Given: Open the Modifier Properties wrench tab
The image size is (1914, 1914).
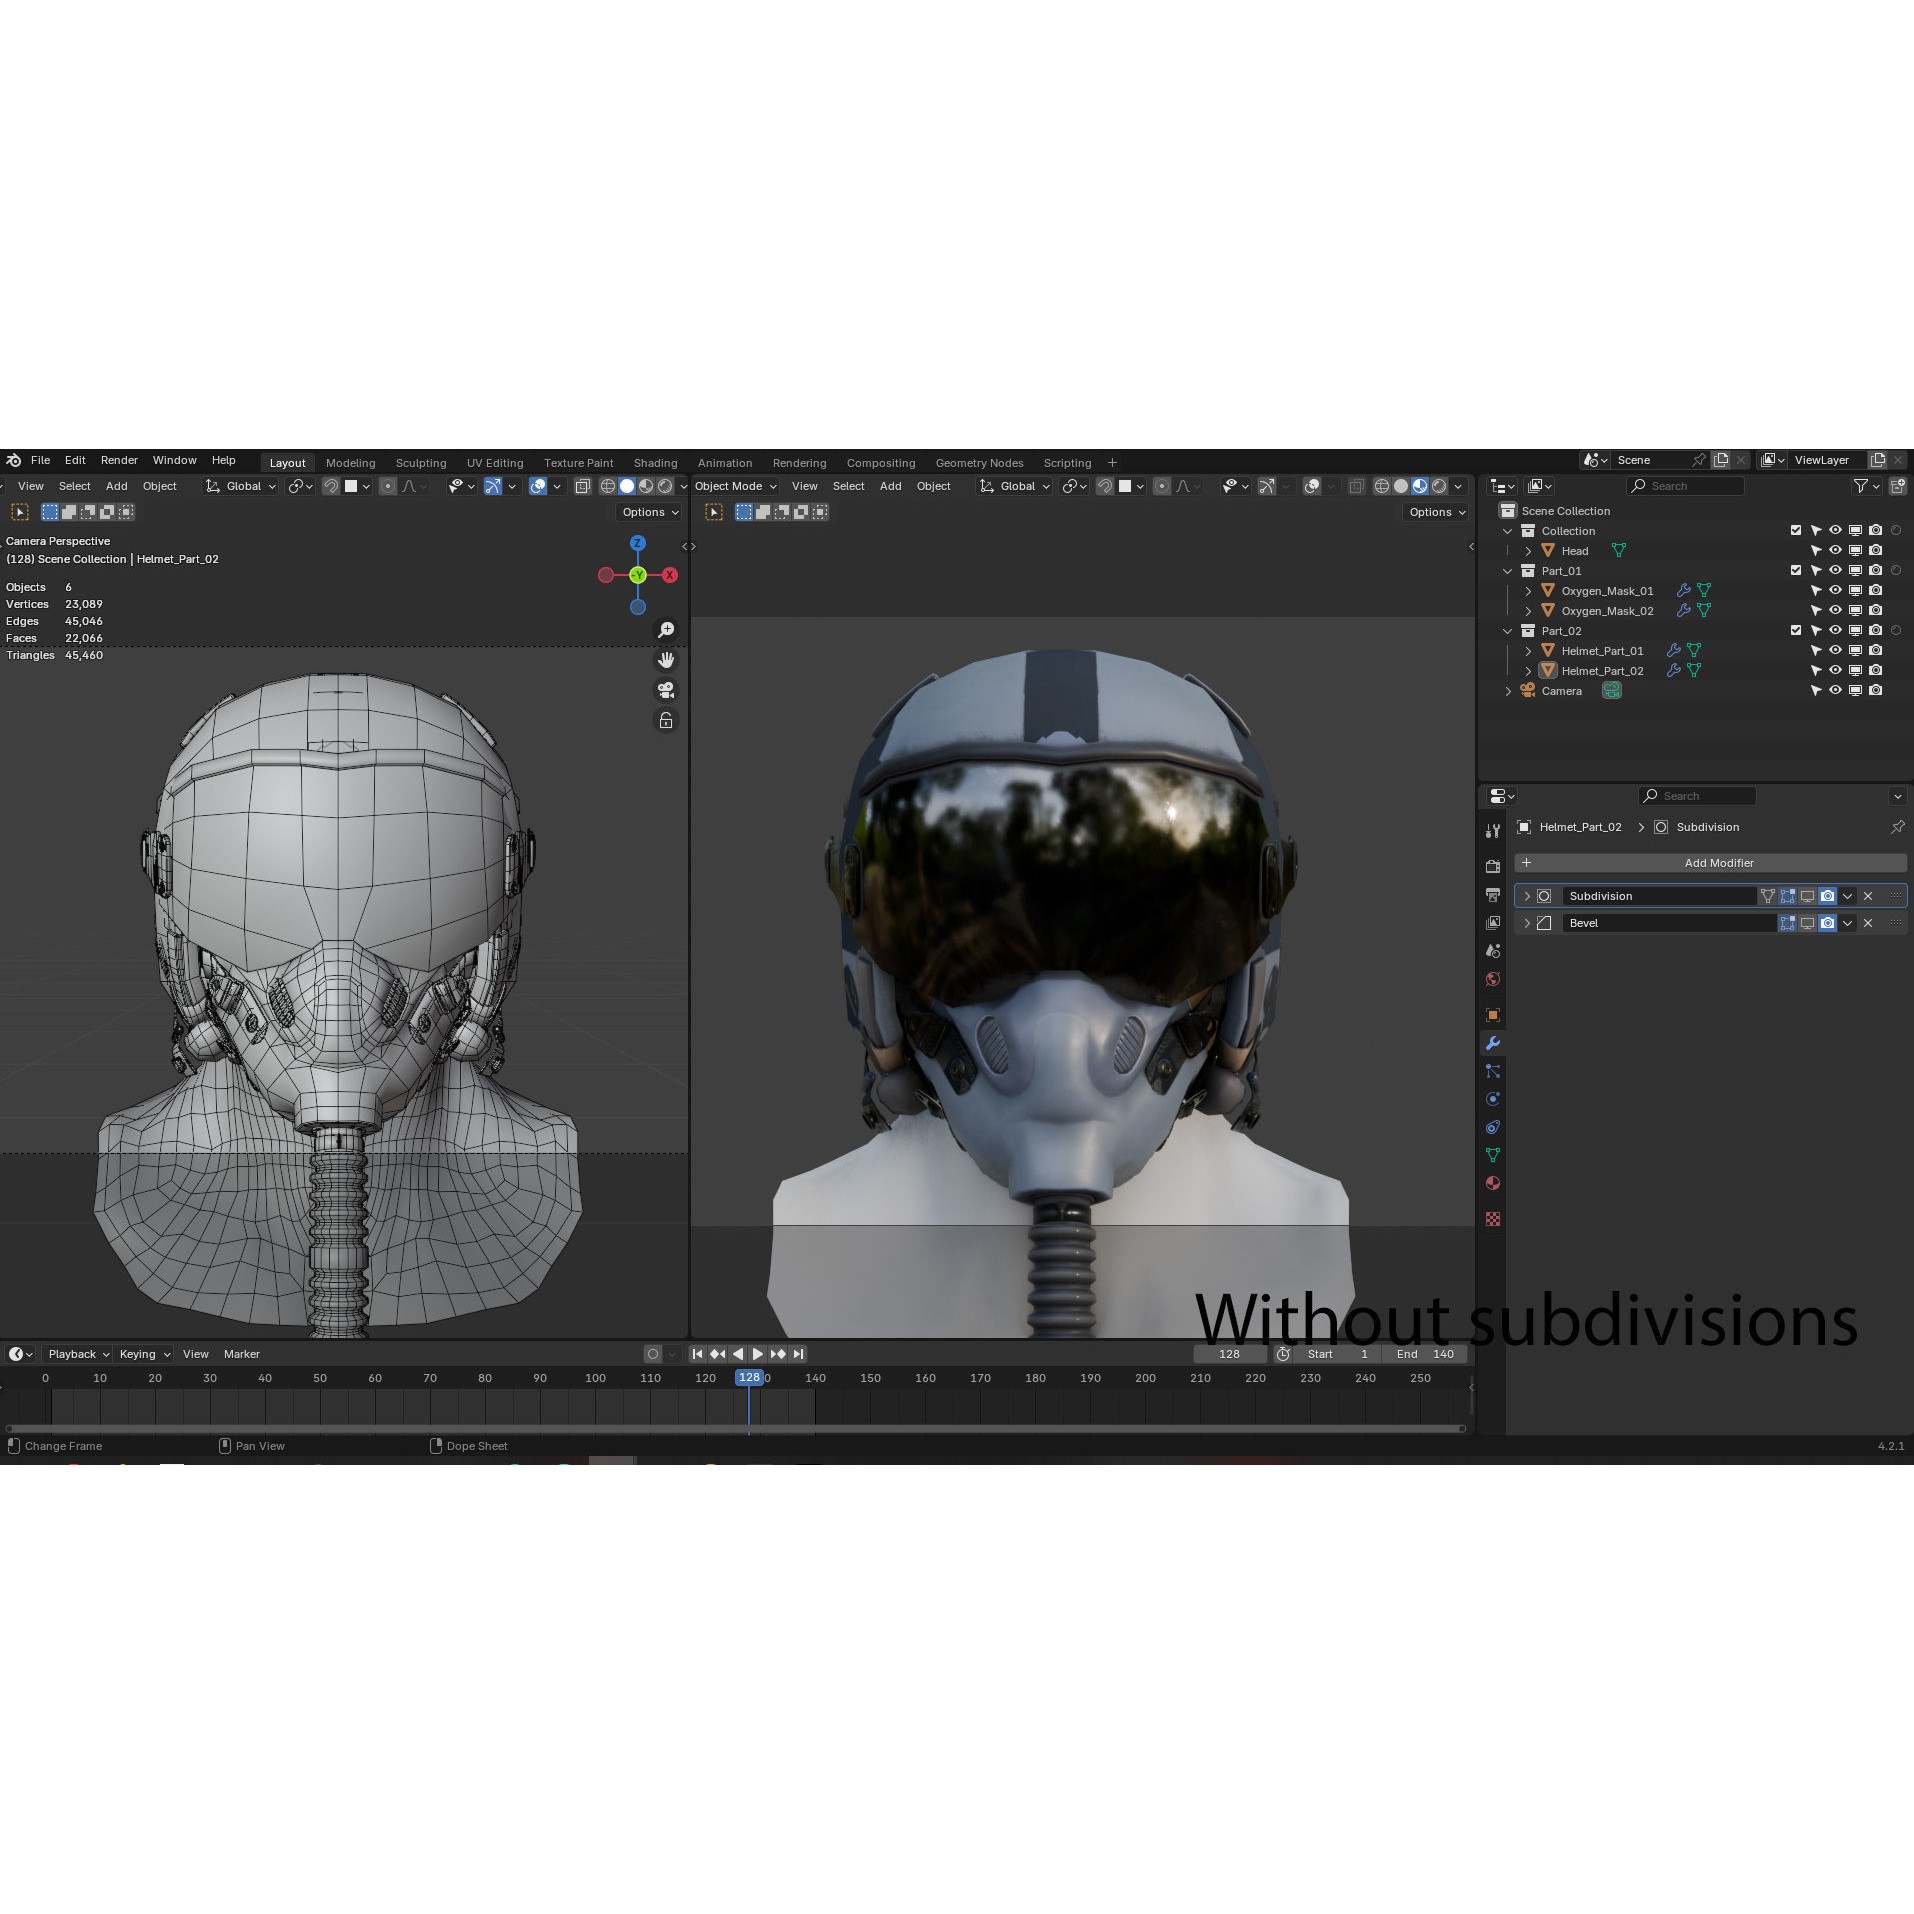Looking at the screenshot, I should (x=1493, y=1043).
